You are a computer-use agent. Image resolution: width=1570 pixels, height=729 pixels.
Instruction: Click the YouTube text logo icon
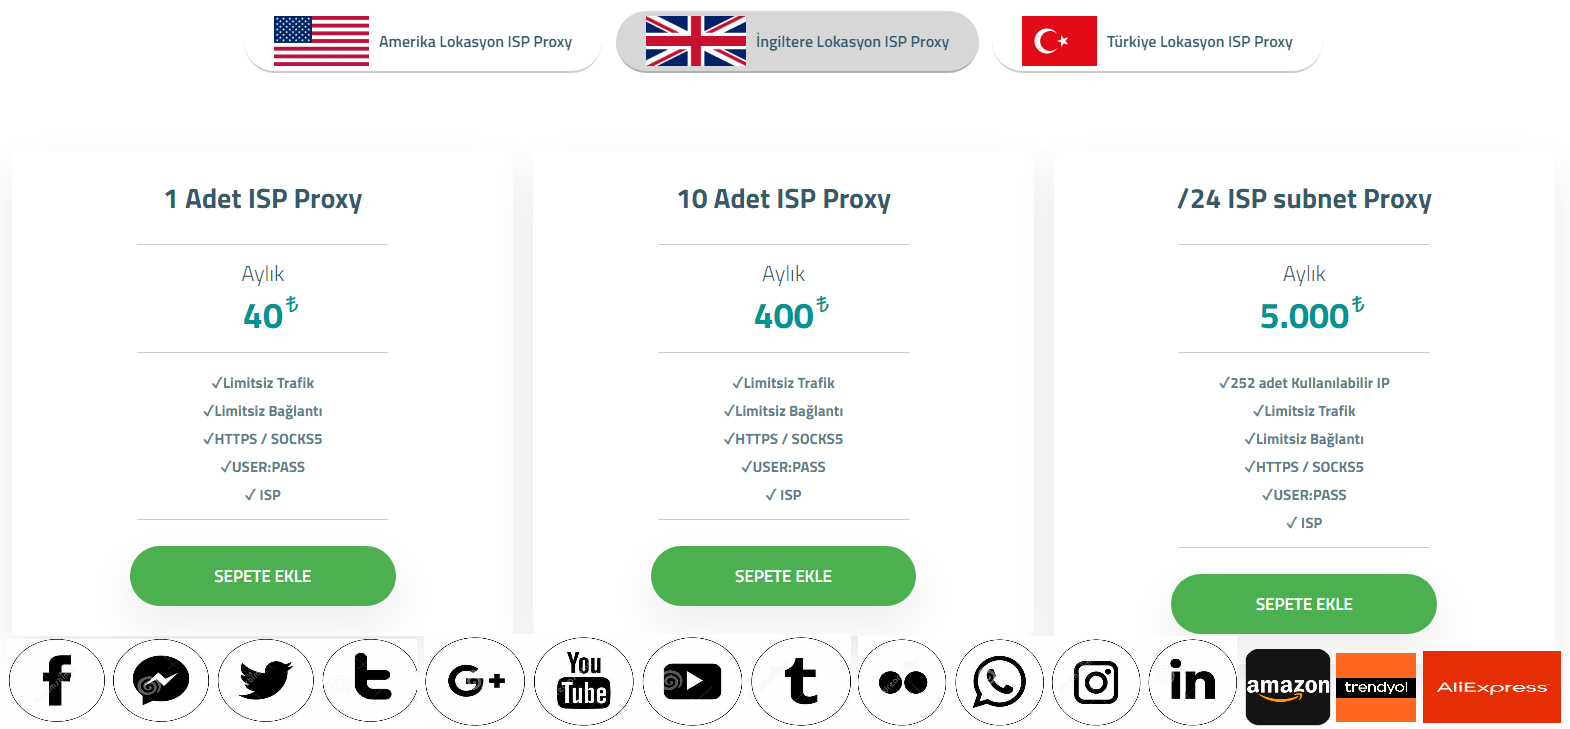[x=584, y=681]
